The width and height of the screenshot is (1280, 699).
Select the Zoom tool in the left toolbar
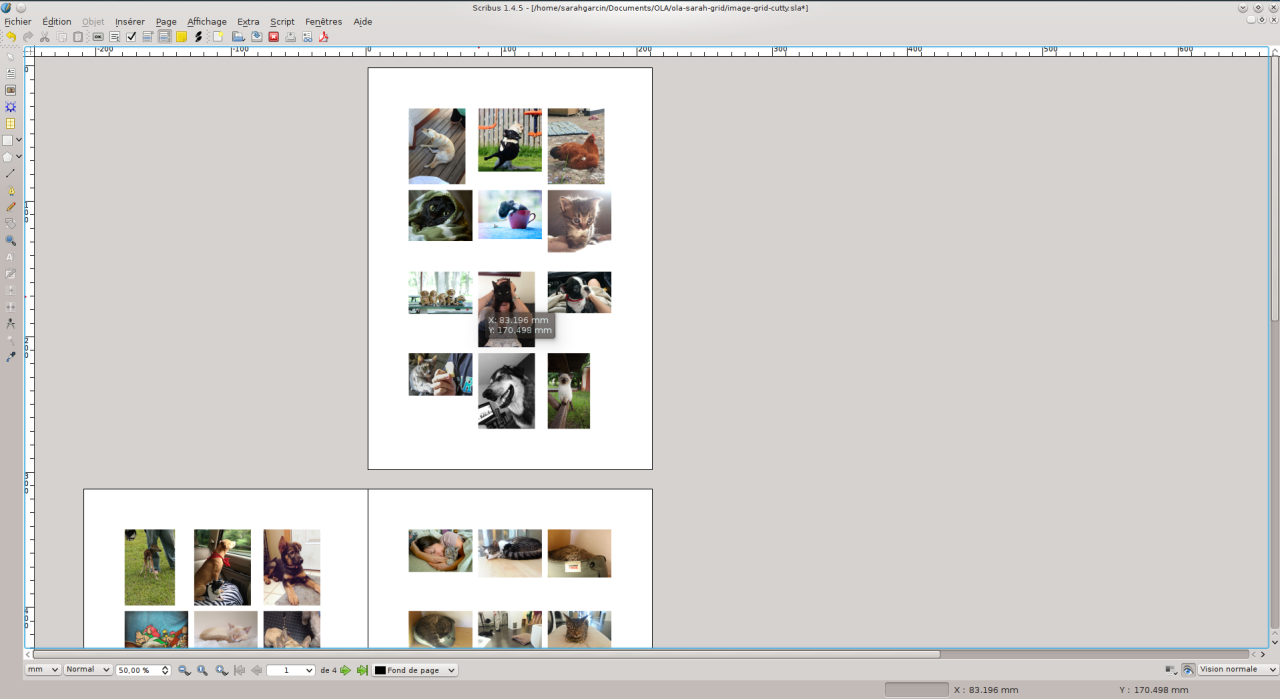[x=11, y=238]
